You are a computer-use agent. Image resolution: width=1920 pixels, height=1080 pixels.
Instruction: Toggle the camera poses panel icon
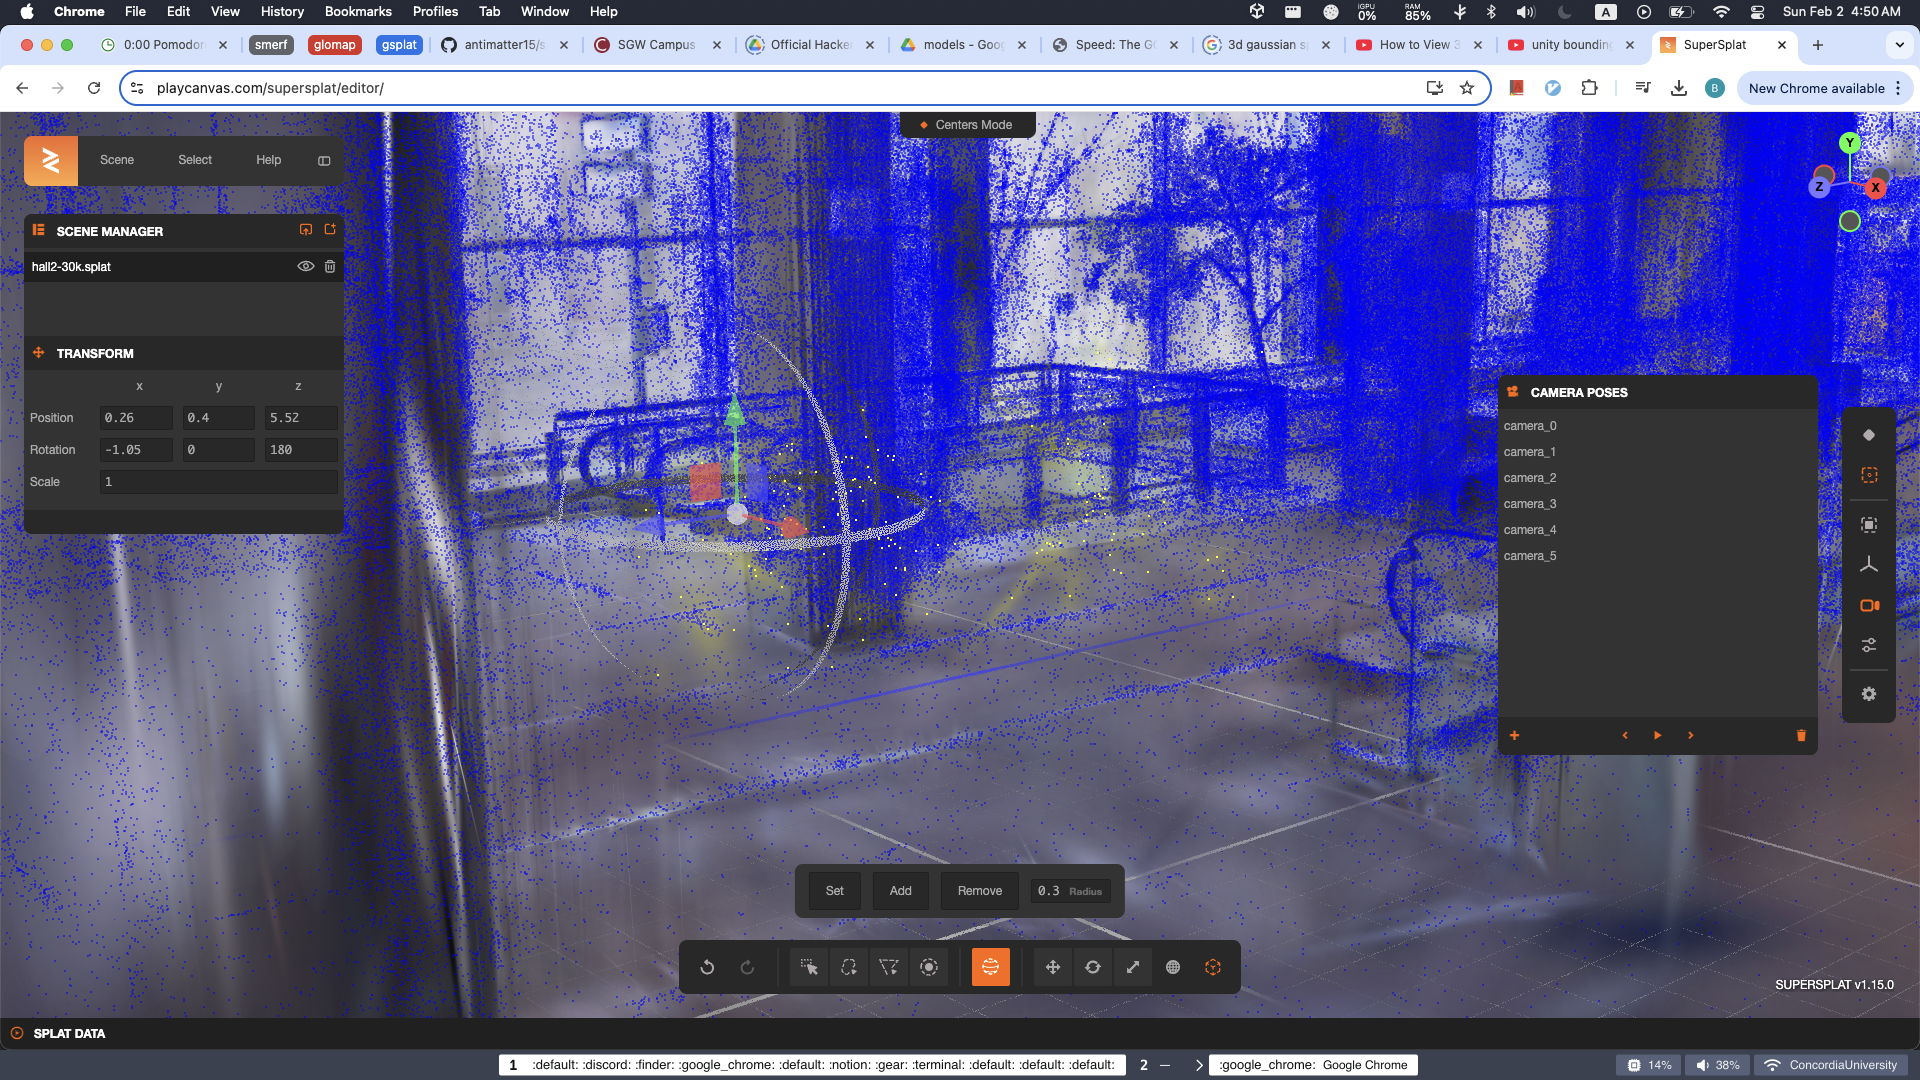[1868, 605]
